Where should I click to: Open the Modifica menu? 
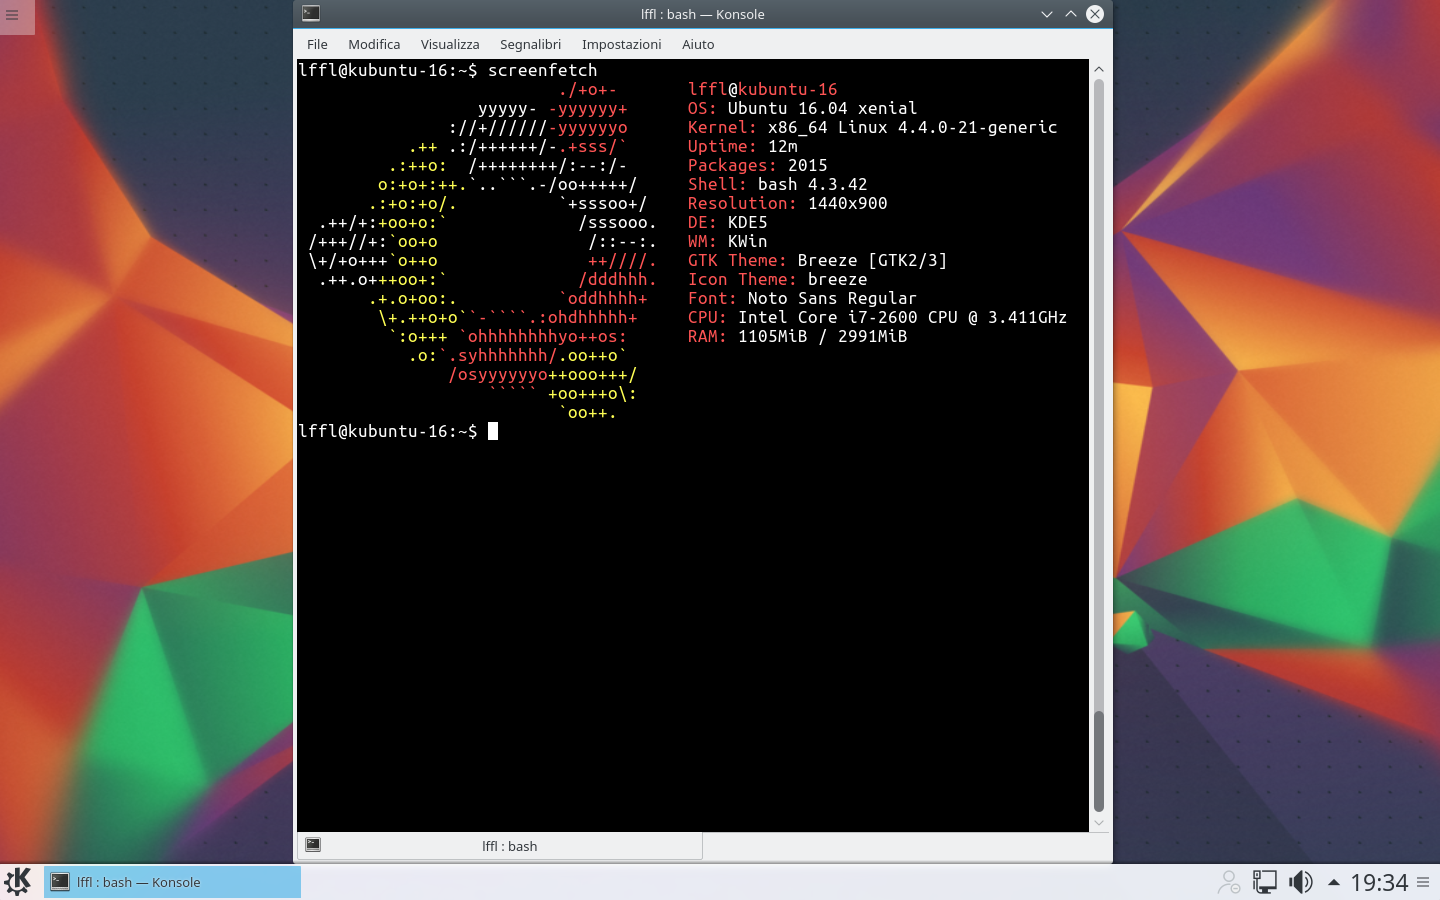click(x=374, y=44)
